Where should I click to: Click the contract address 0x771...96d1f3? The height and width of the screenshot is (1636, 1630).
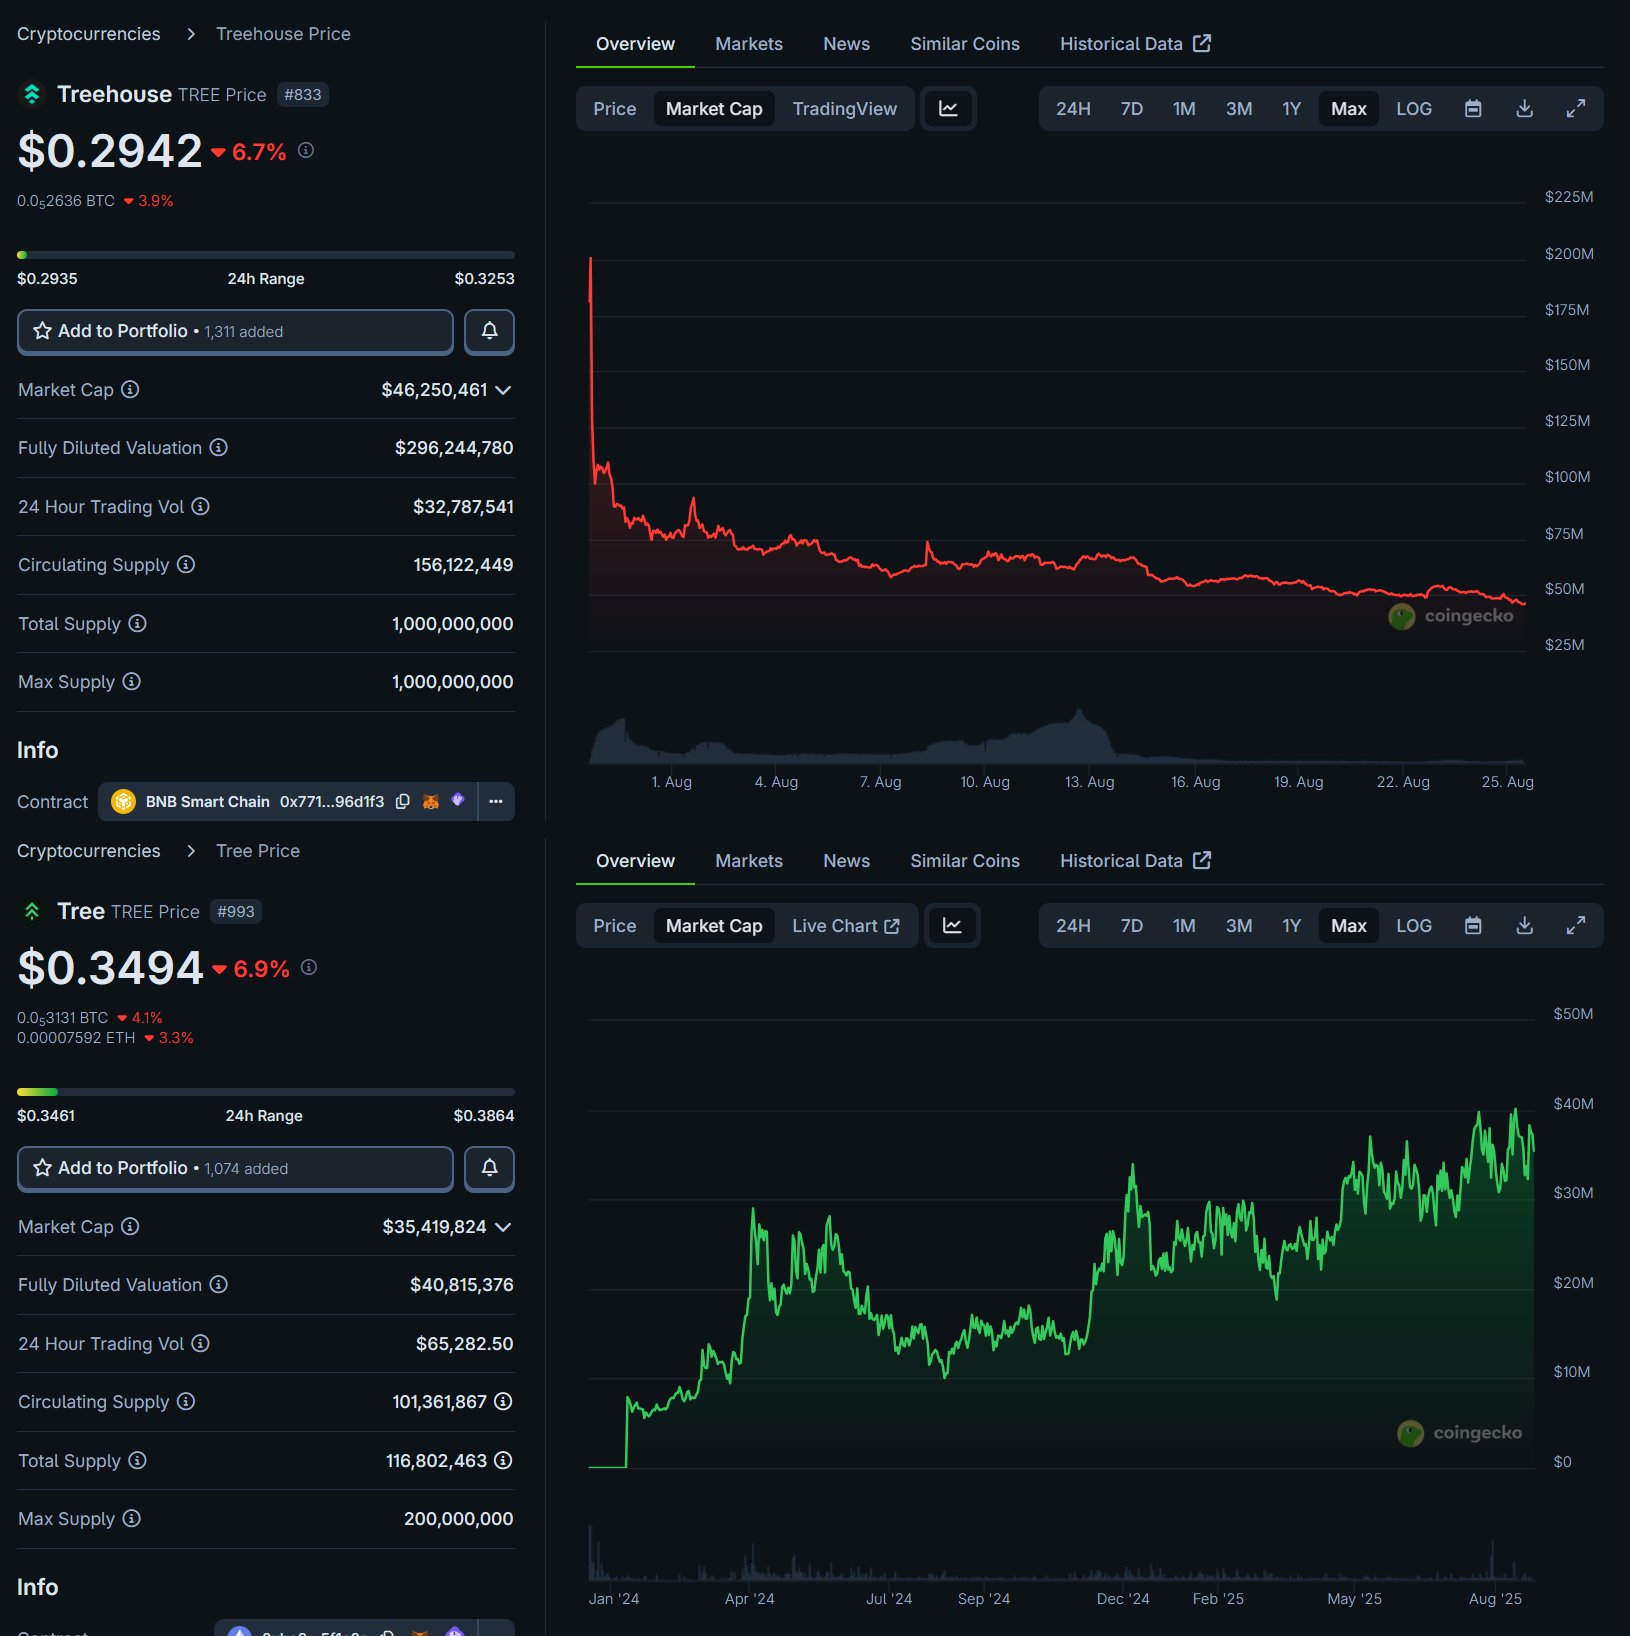point(332,802)
